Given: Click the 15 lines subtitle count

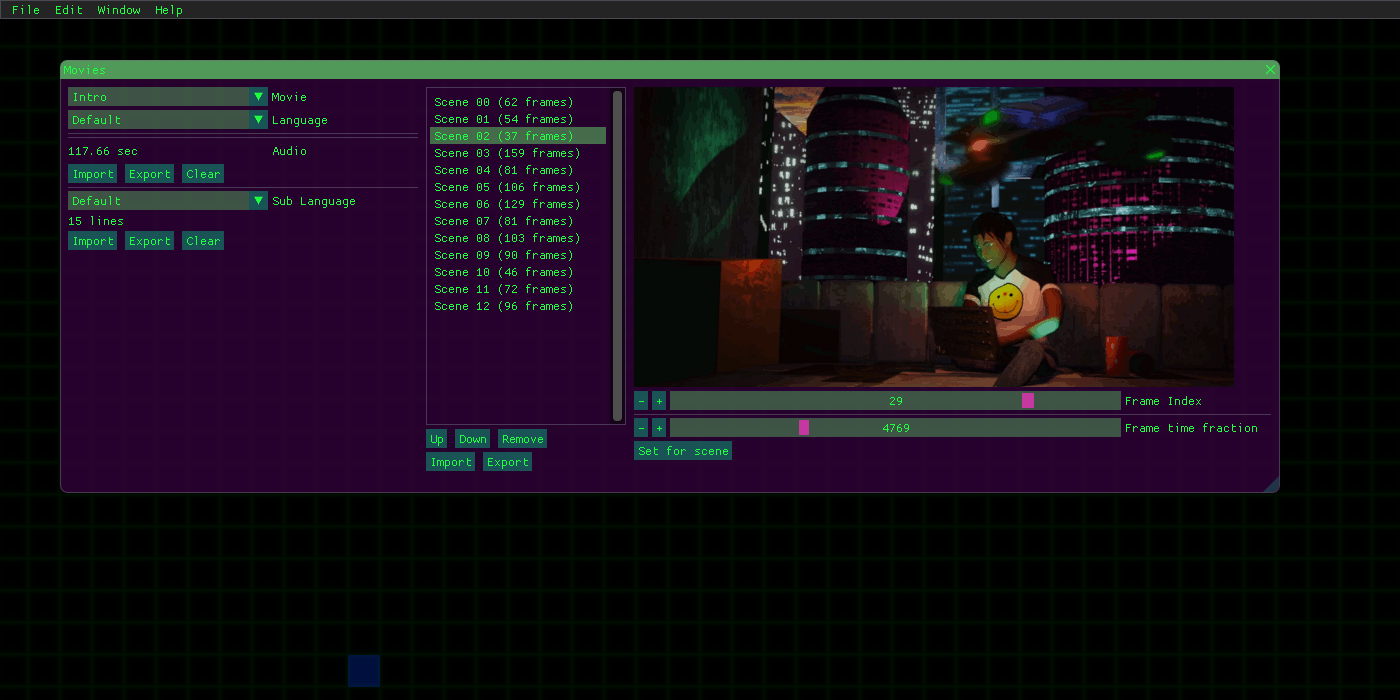Looking at the screenshot, I should pos(96,221).
